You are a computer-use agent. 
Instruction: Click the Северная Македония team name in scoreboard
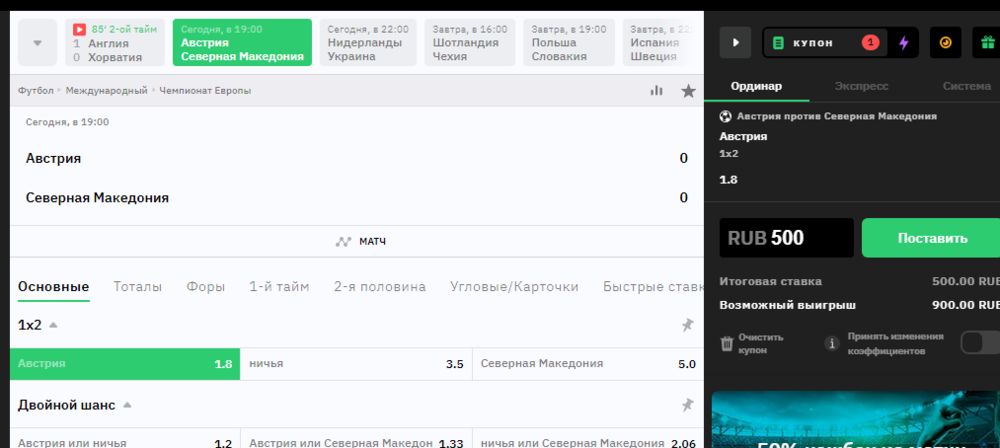(x=98, y=198)
